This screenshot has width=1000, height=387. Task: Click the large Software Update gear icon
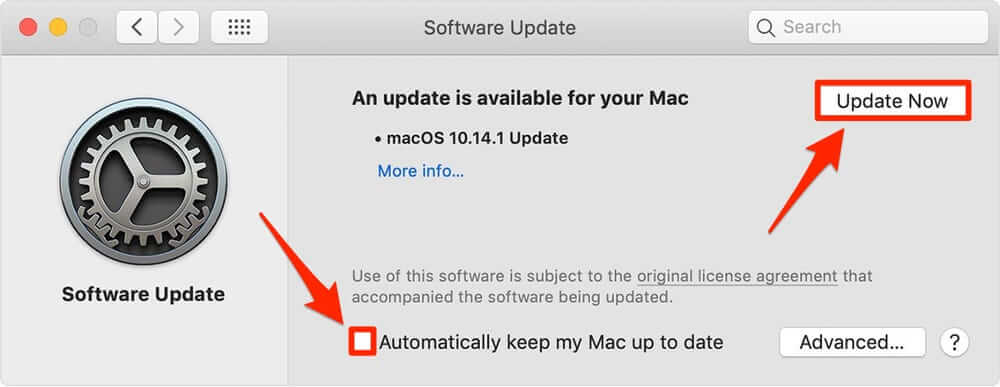[x=143, y=181]
